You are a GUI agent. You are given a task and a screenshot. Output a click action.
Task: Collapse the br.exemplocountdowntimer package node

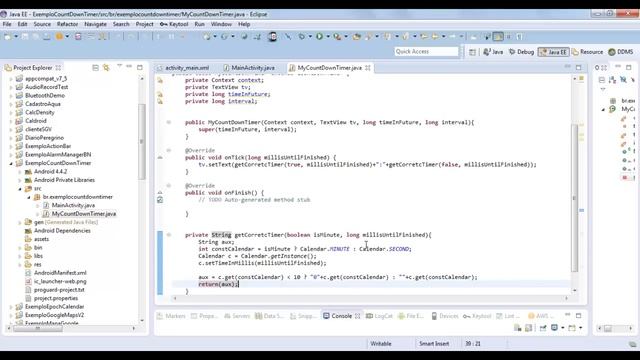tap(29, 197)
